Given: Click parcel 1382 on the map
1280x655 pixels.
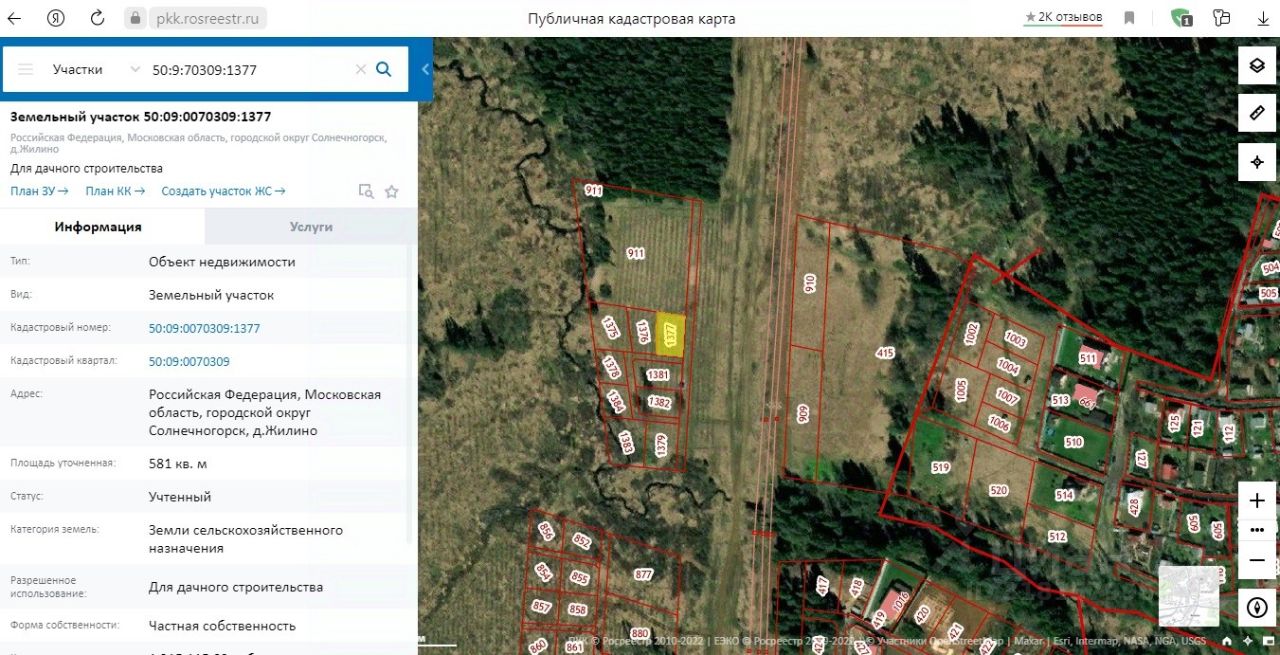Looking at the screenshot, I should (x=659, y=402).
